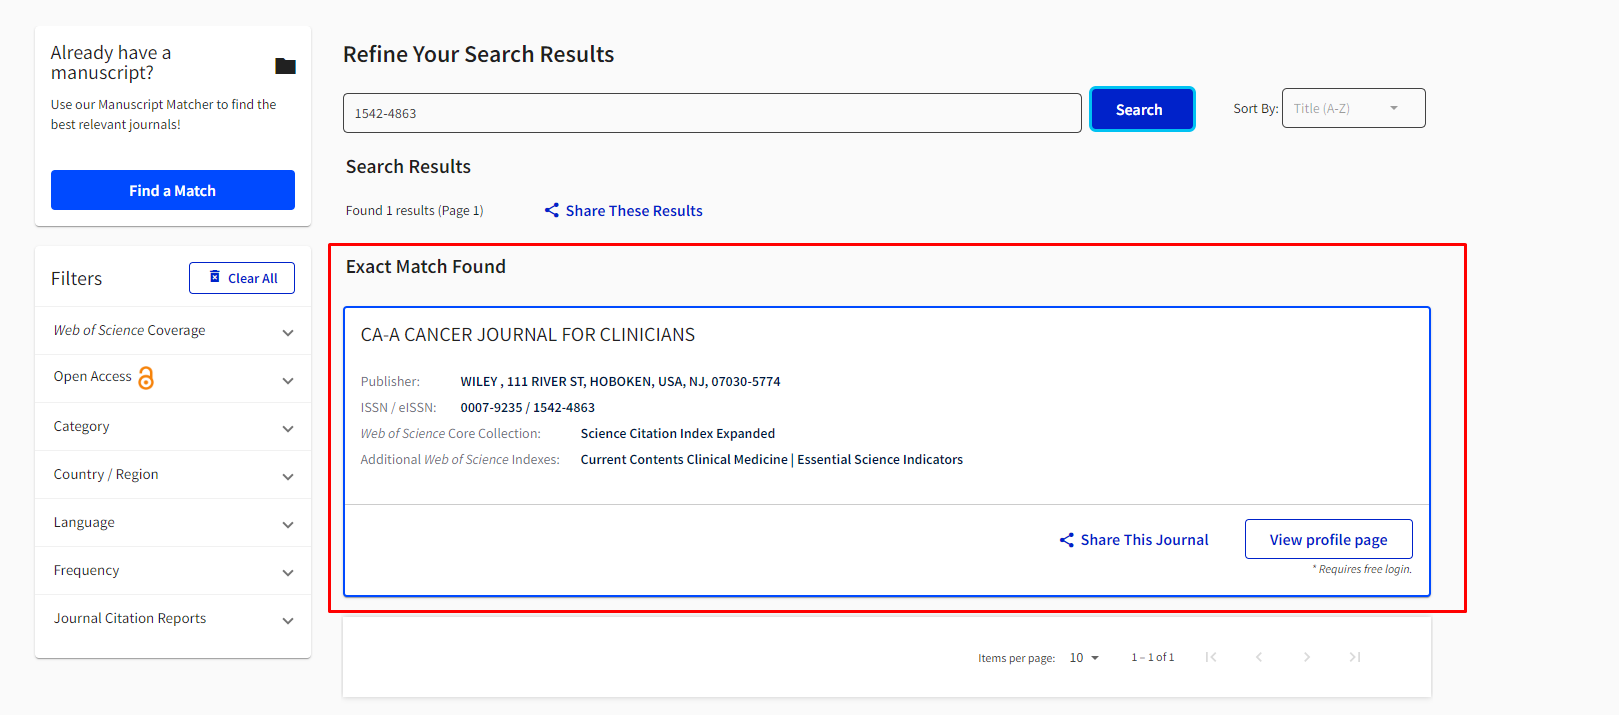
Task: Go to last page pagination icon
Action: click(x=1355, y=657)
